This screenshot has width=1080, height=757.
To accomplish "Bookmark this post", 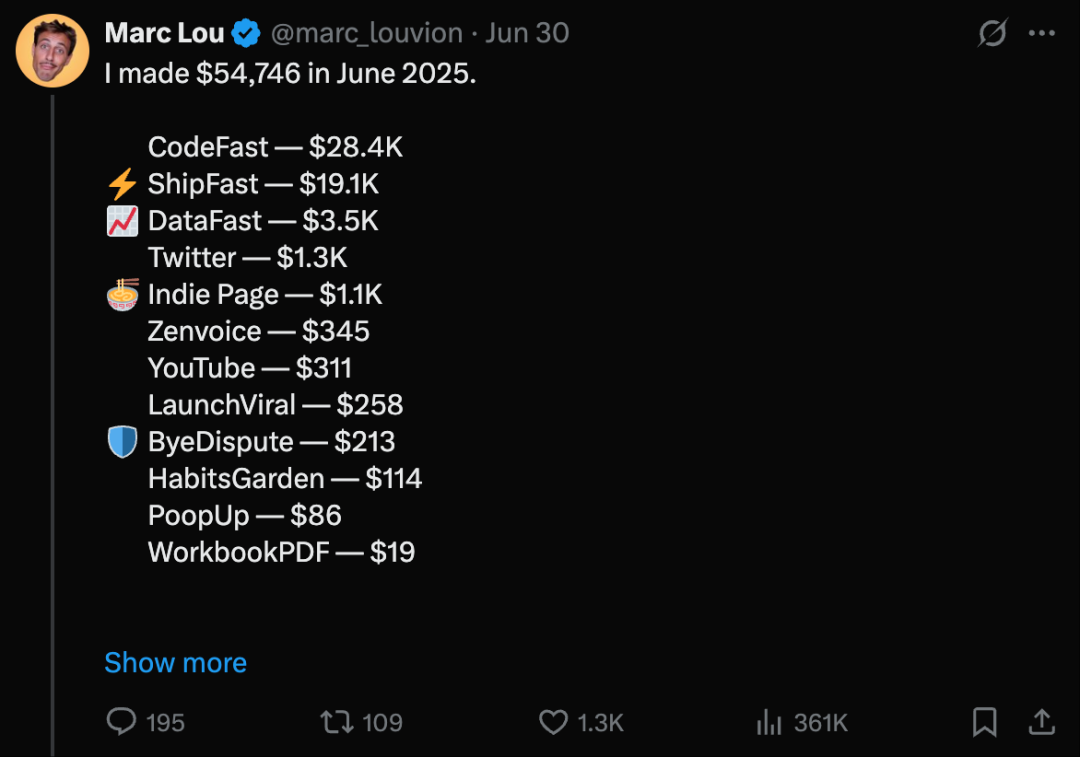I will 984,722.
